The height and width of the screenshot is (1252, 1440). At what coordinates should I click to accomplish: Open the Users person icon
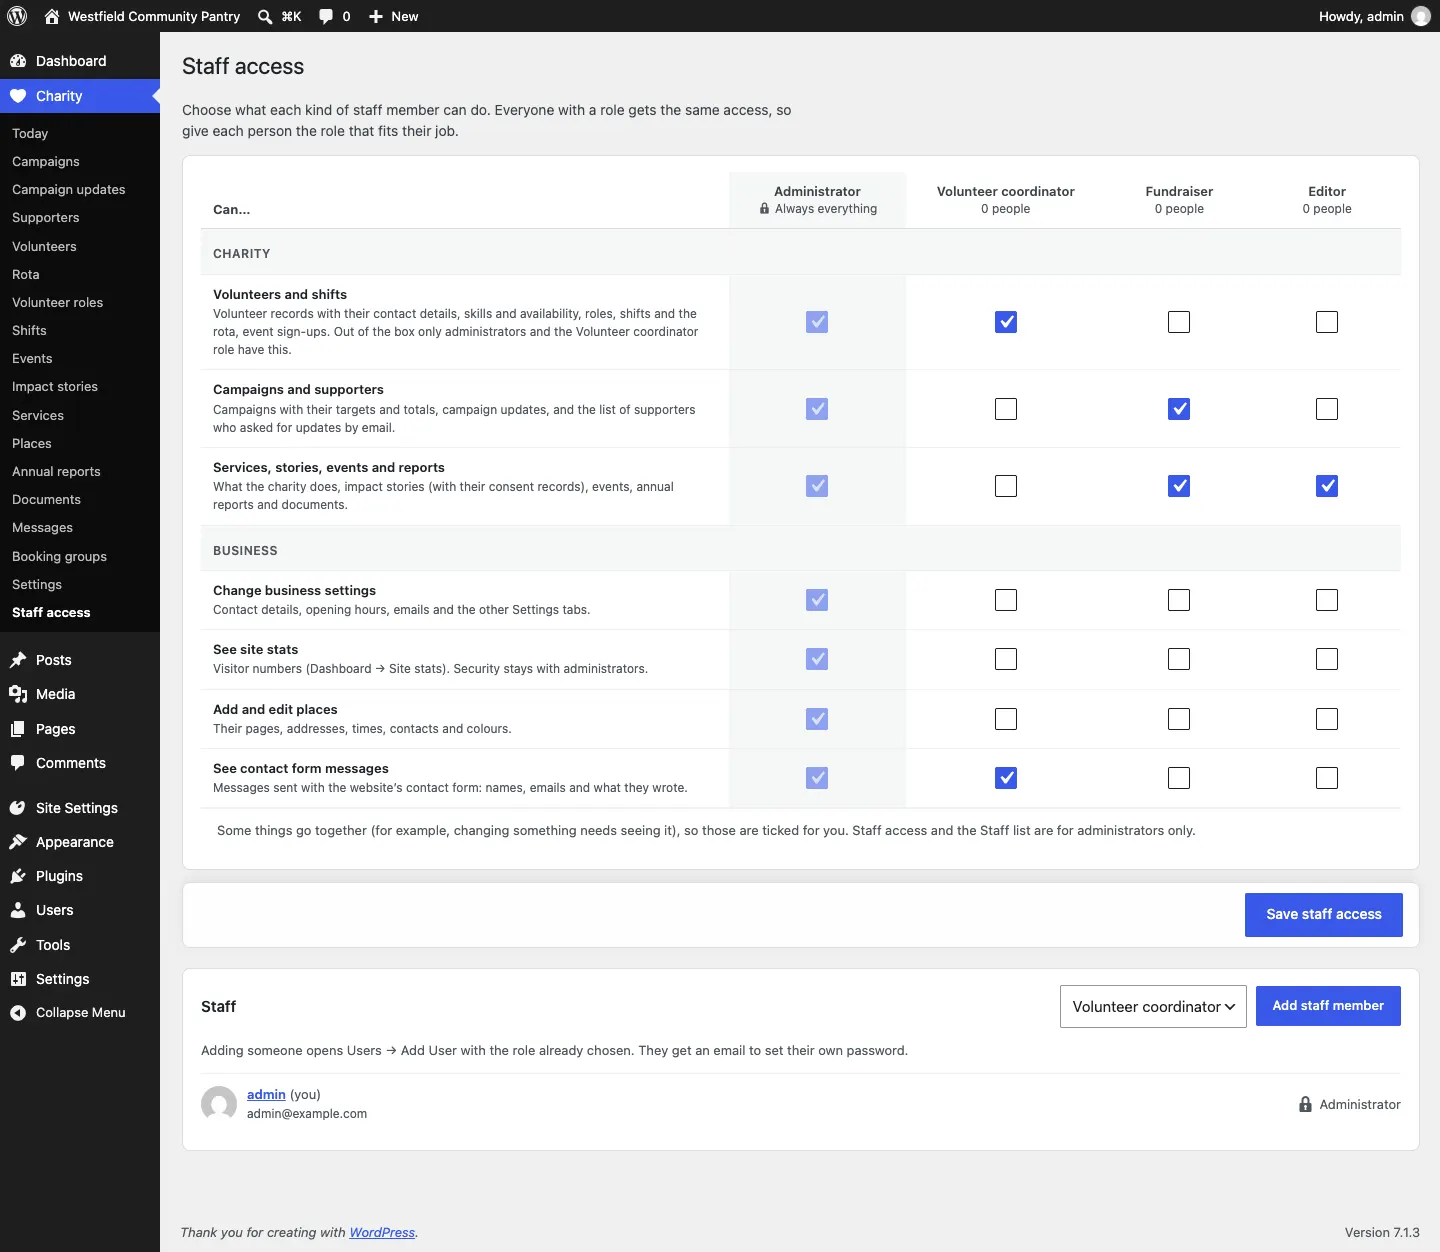(18, 910)
